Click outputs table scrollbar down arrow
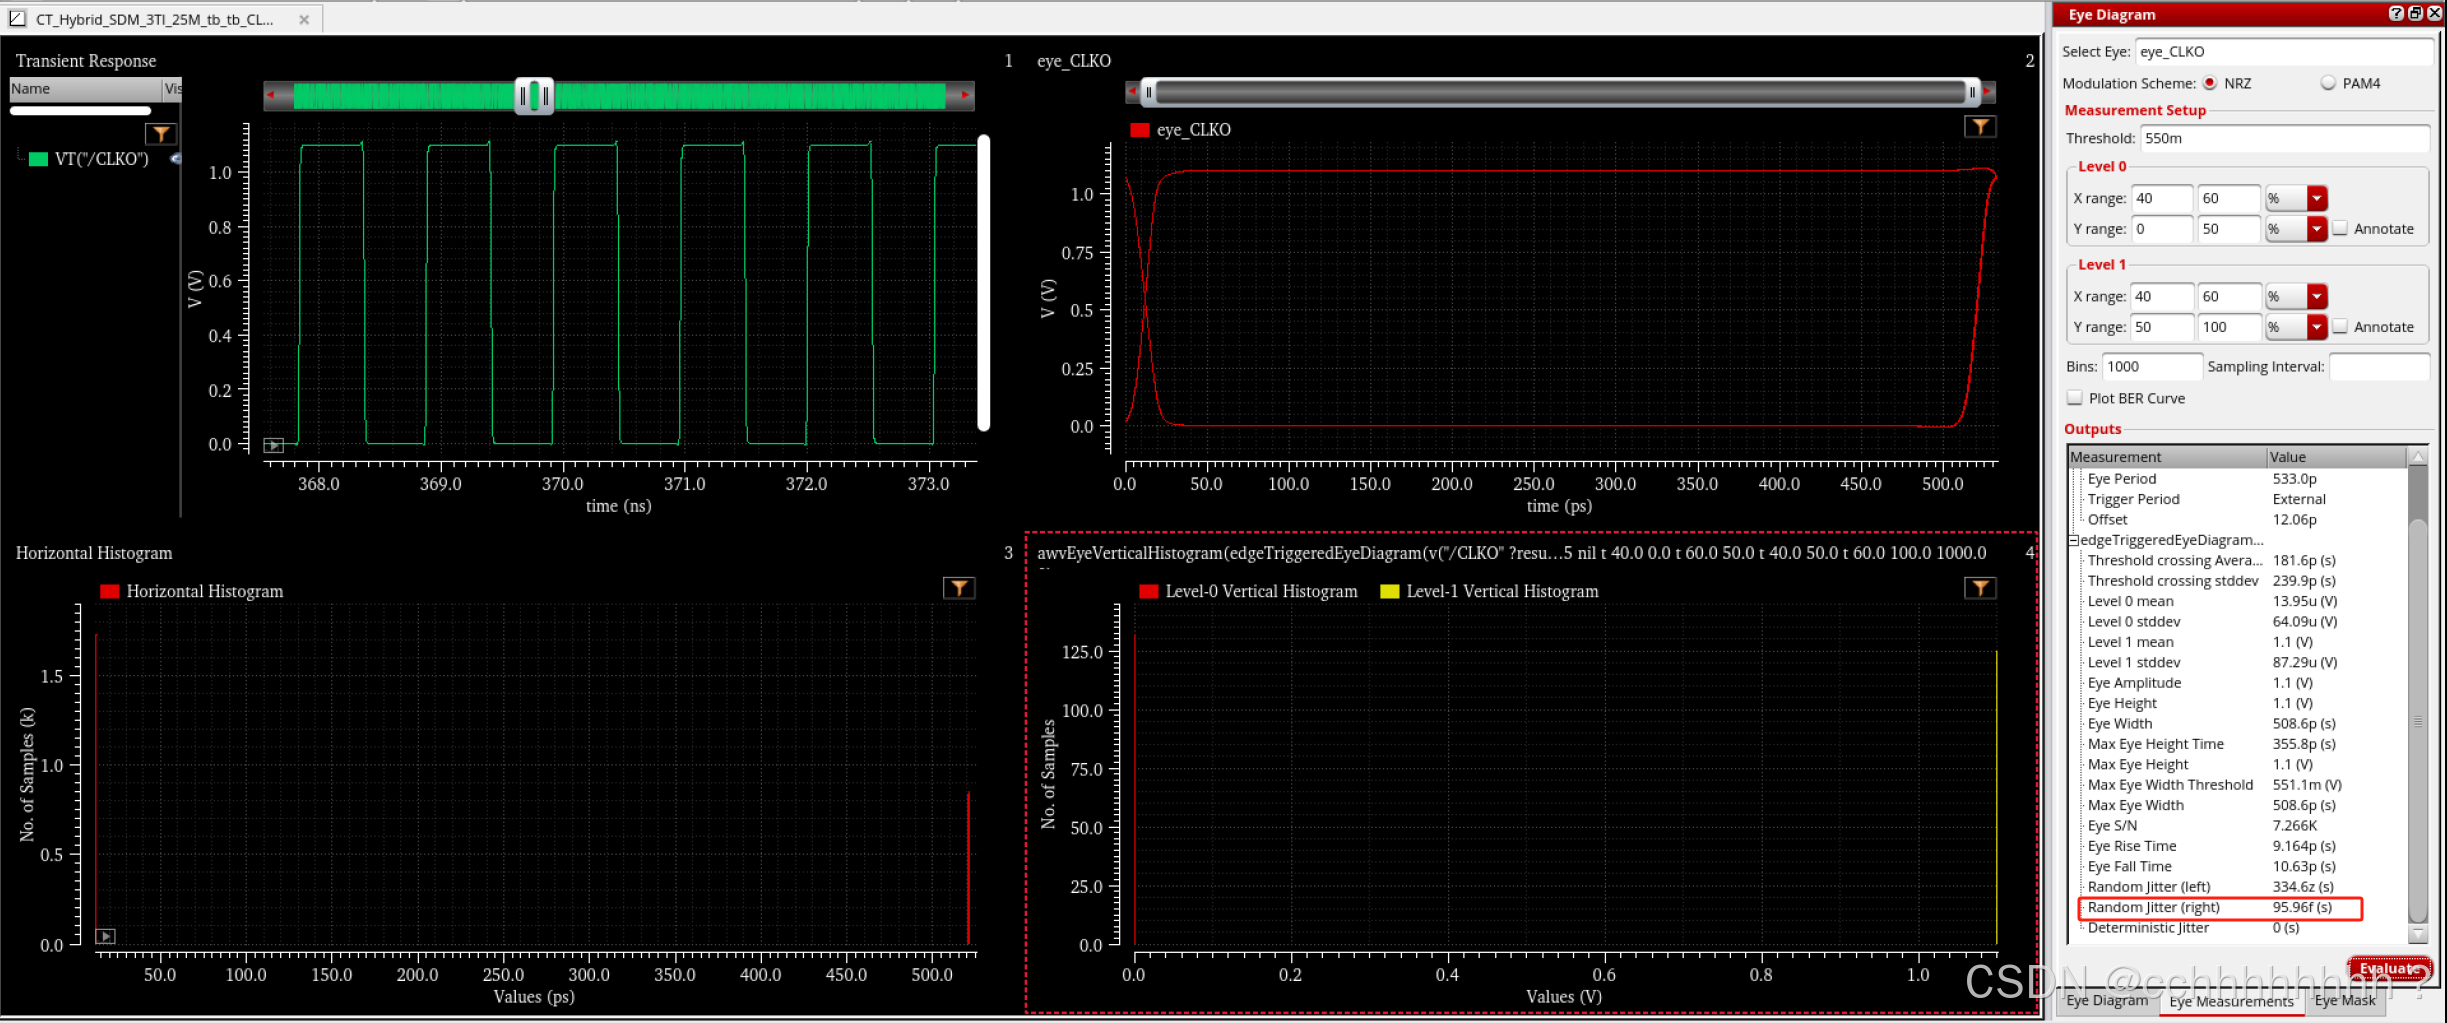Viewport: 2447px width, 1023px height. 2418,934
